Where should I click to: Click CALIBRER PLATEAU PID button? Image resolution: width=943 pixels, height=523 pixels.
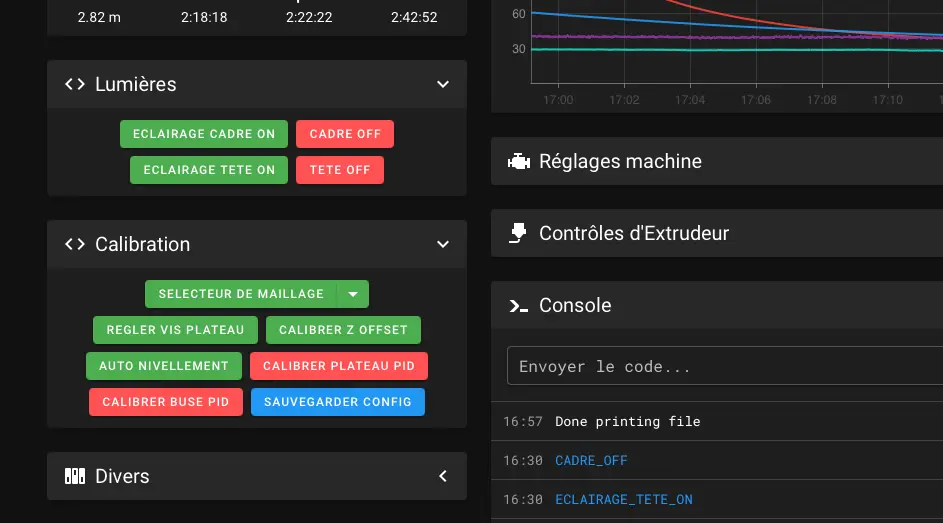click(x=339, y=366)
